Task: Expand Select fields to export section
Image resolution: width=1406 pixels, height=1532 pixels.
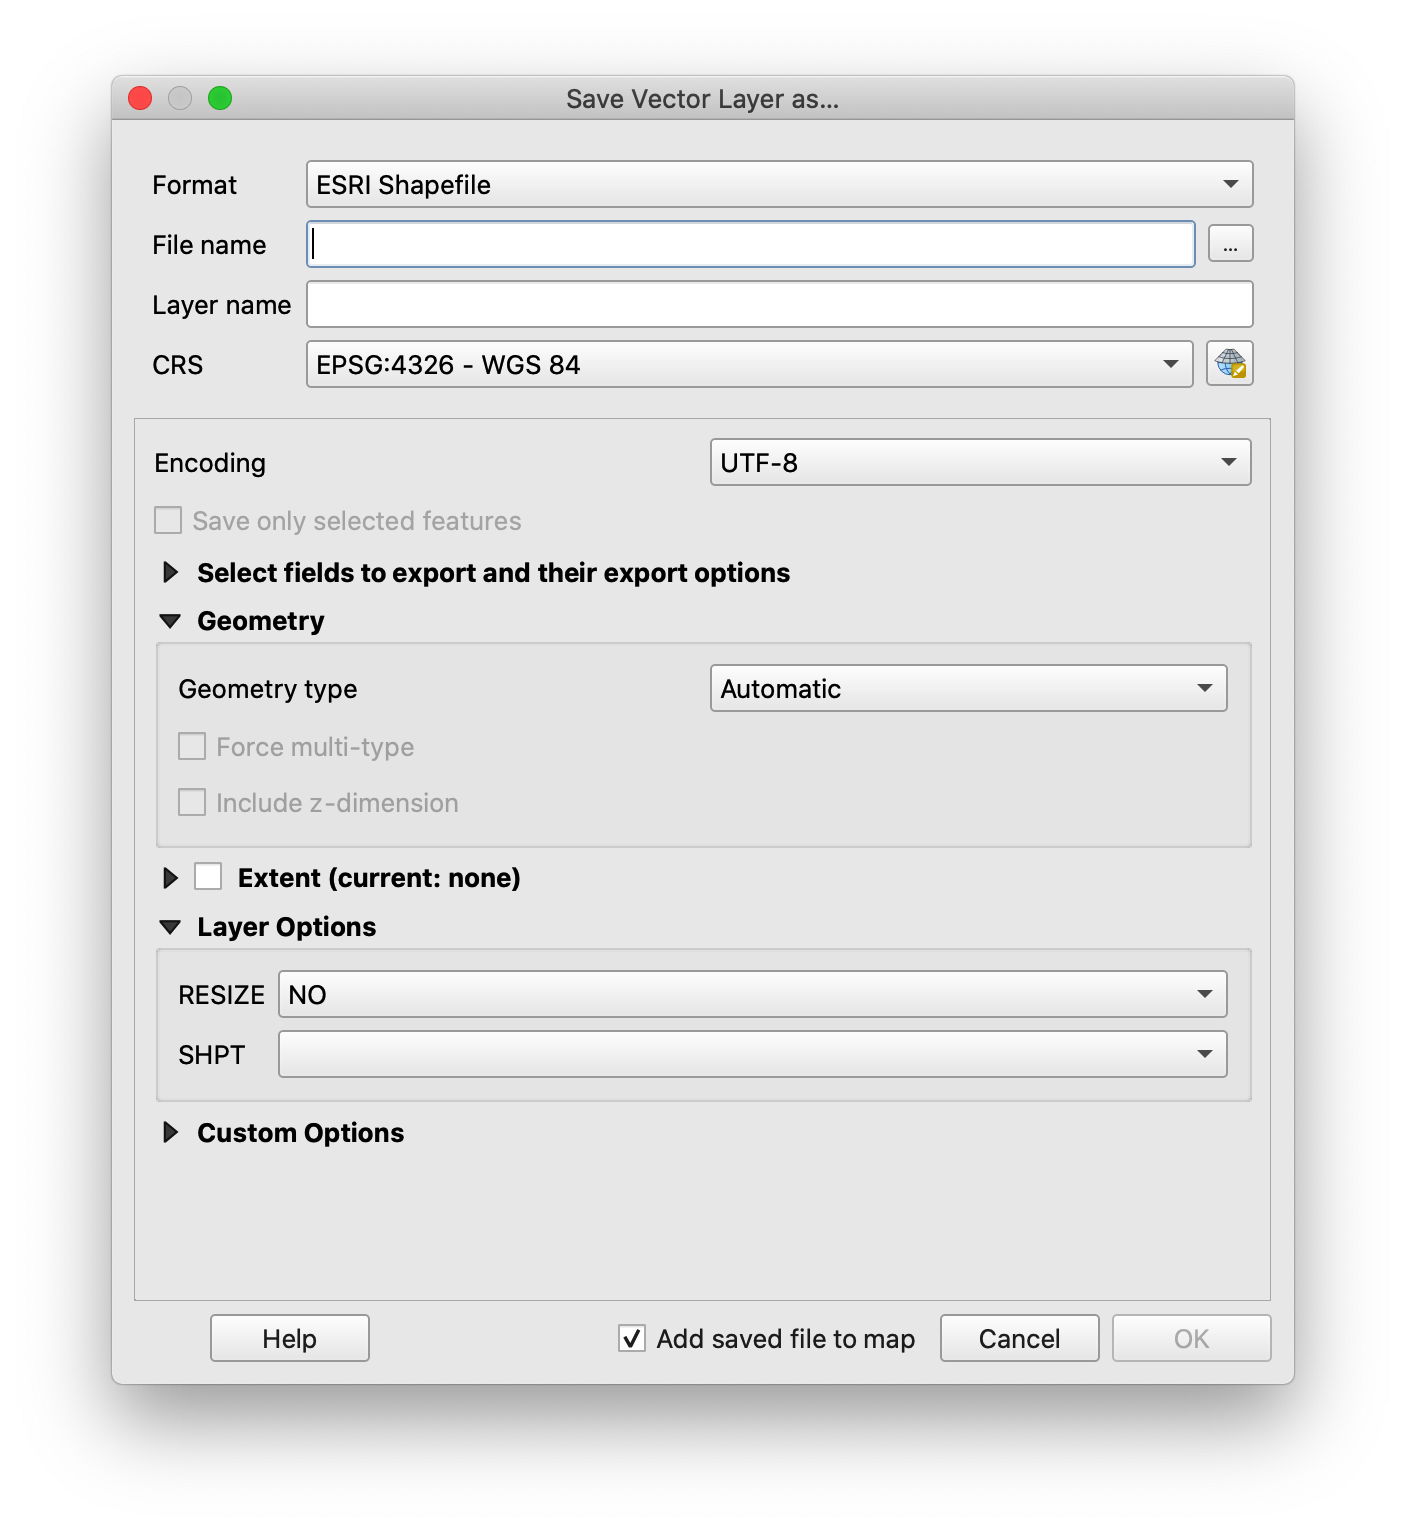Action: [171, 572]
